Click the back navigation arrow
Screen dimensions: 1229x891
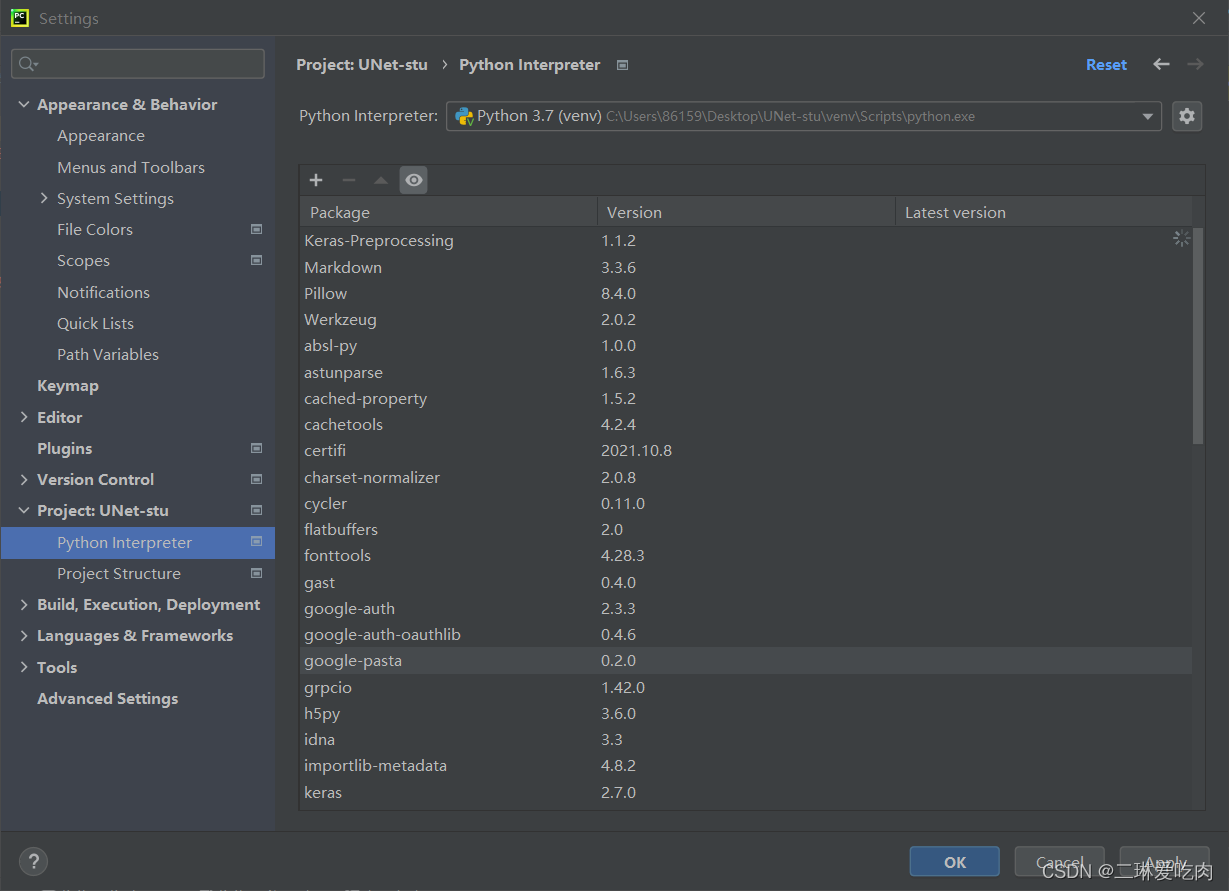click(1161, 64)
